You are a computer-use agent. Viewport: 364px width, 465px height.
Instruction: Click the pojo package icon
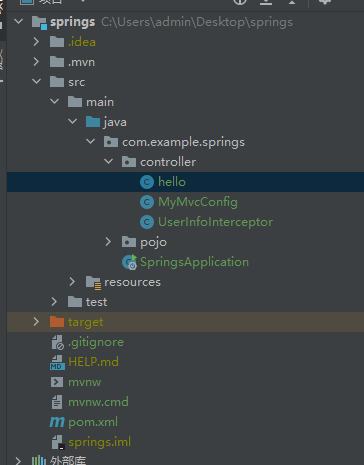click(x=129, y=242)
